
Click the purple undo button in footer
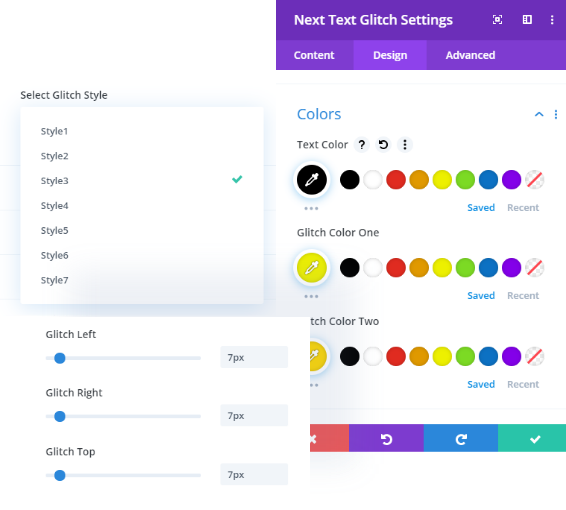click(386, 439)
